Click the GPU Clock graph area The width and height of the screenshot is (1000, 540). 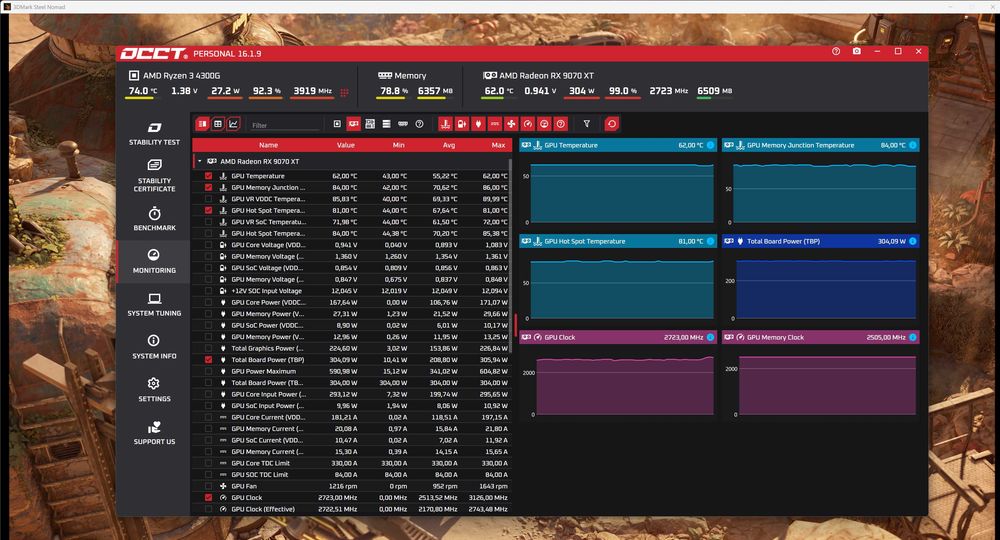624,386
